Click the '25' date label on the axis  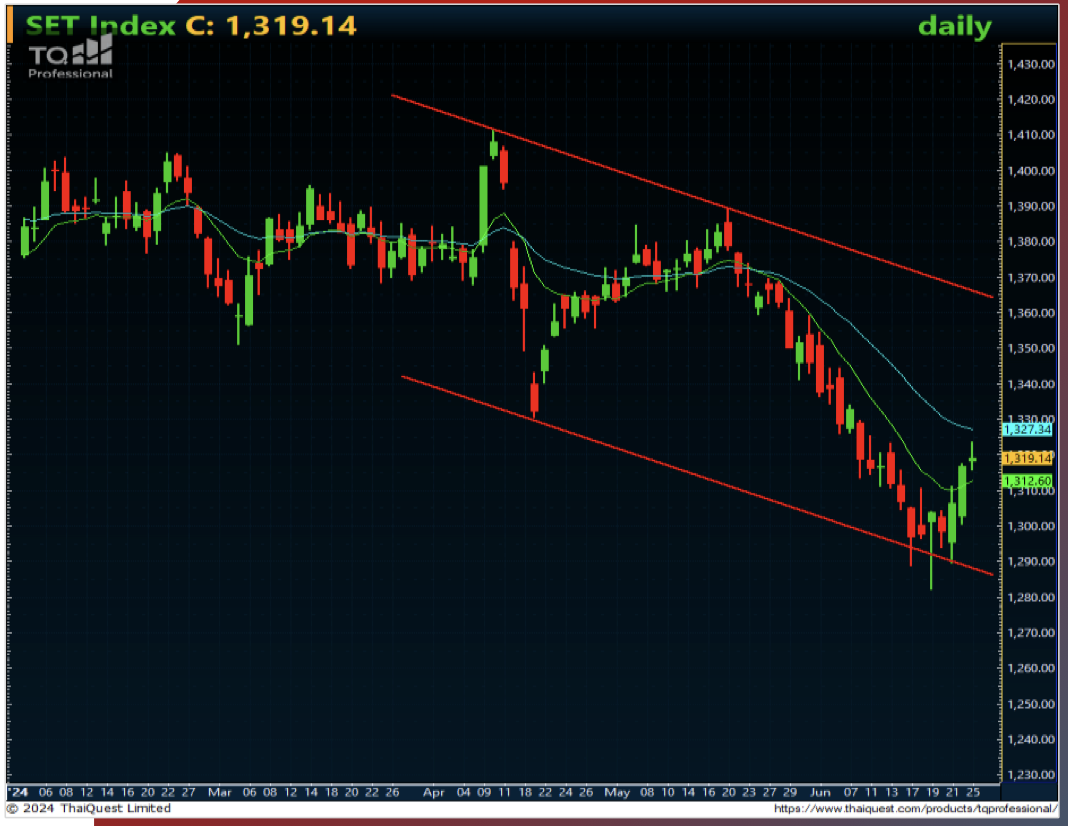tap(973, 792)
